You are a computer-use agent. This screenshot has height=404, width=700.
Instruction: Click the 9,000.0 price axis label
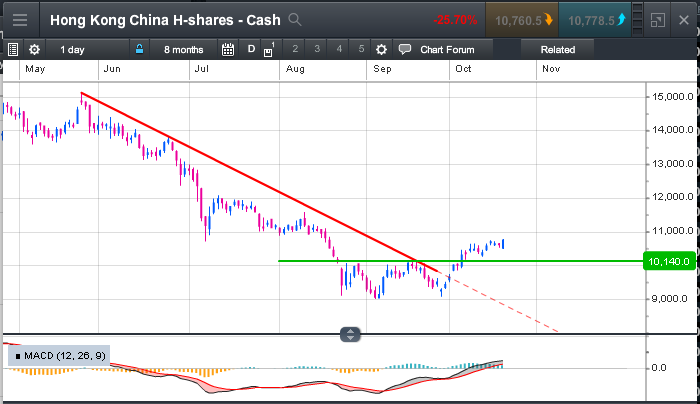670,299
